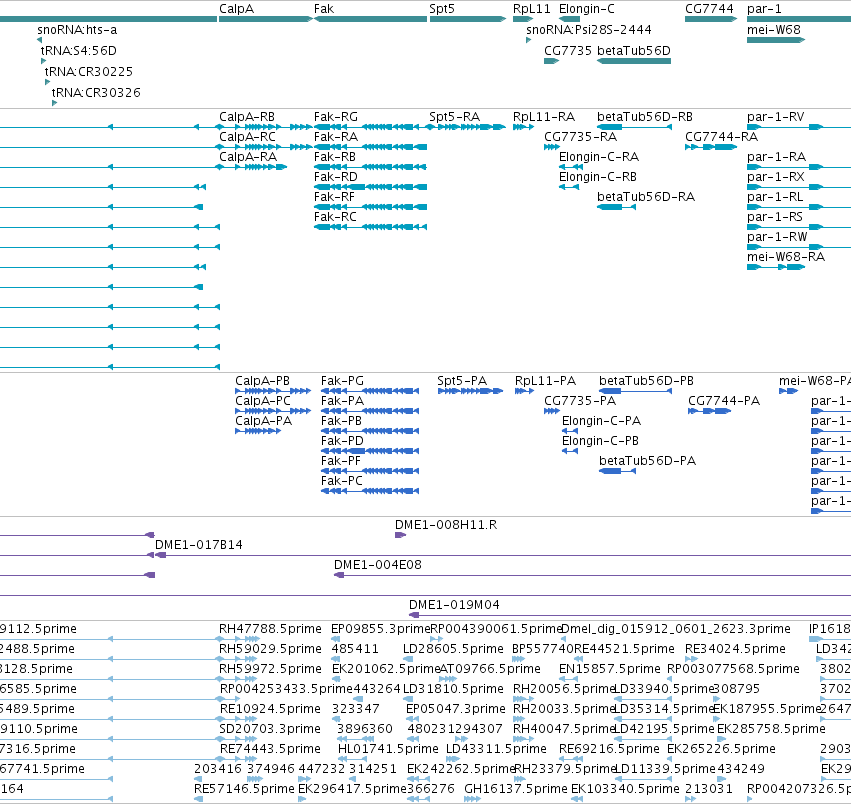Viewport: 851px width, 804px height.
Task: Click the tRNA:CR30225 label
Action: pyautogui.click(x=88, y=72)
